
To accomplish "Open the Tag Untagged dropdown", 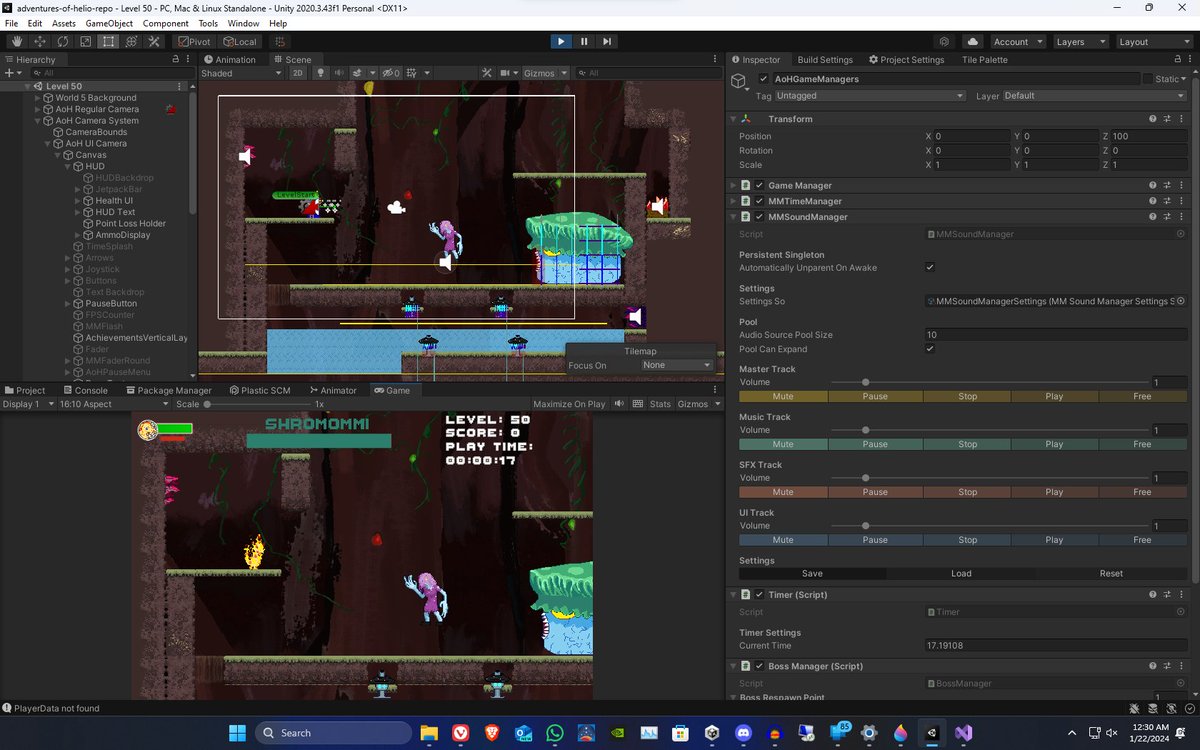I will tap(871, 96).
